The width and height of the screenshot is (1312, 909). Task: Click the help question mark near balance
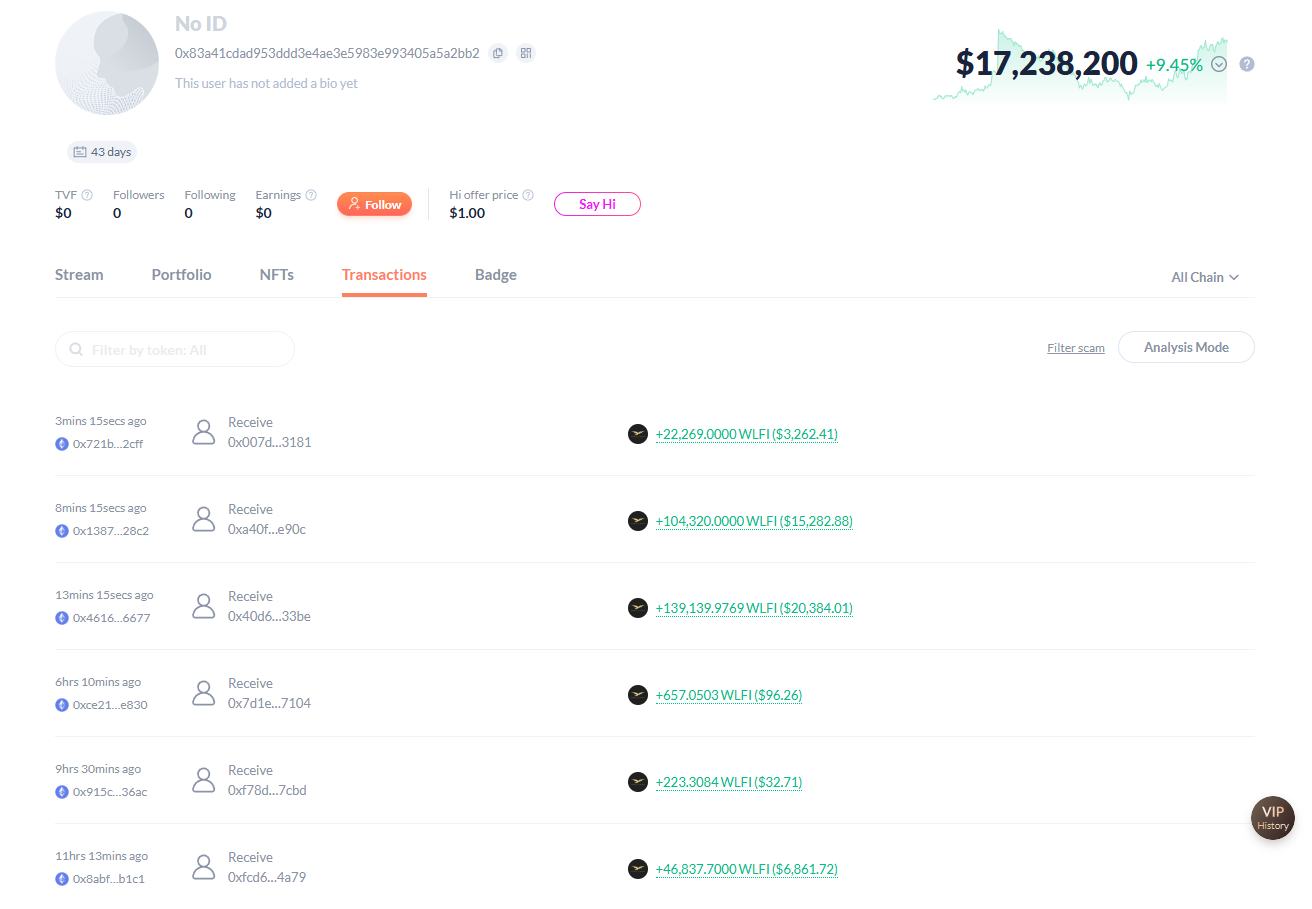1246,64
